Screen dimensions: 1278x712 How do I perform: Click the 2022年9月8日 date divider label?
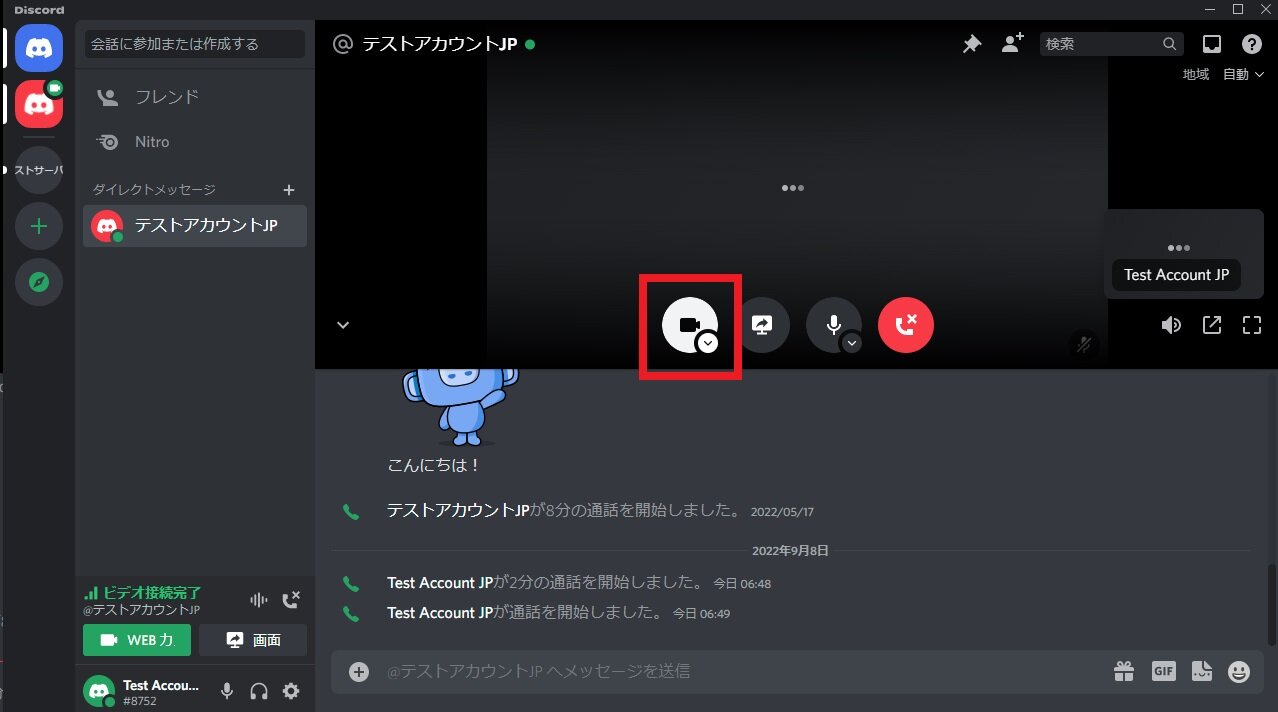[790, 550]
